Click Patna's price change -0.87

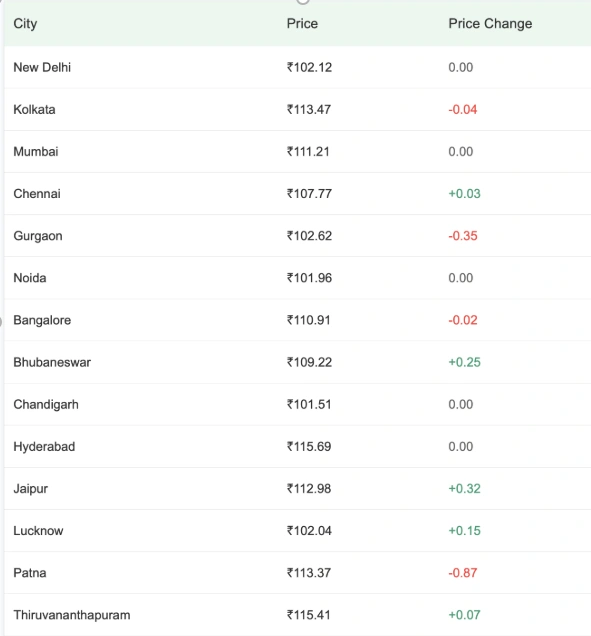(x=463, y=573)
